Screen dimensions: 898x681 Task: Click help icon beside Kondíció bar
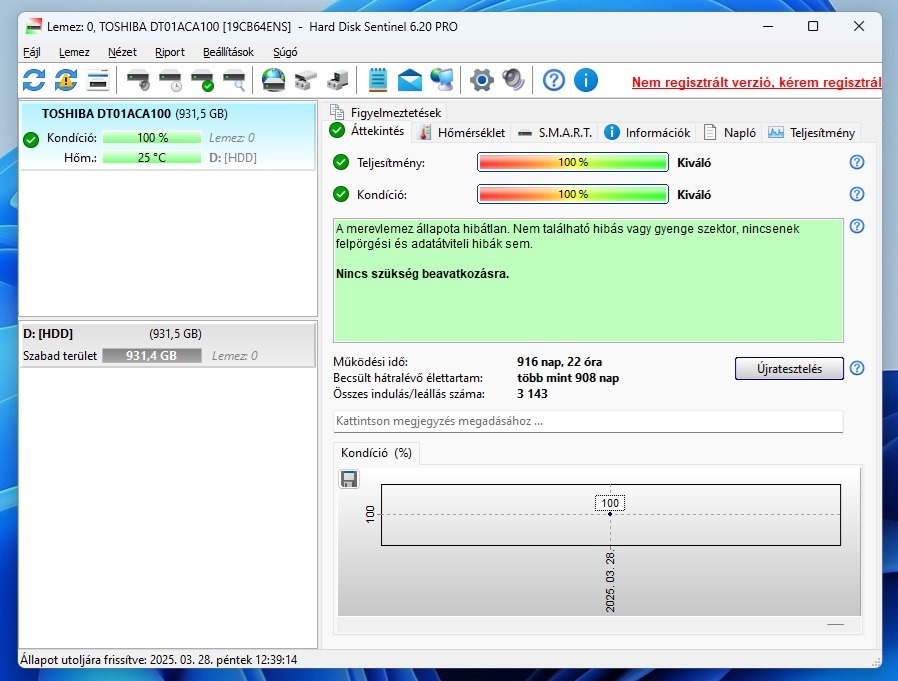[x=857, y=194]
